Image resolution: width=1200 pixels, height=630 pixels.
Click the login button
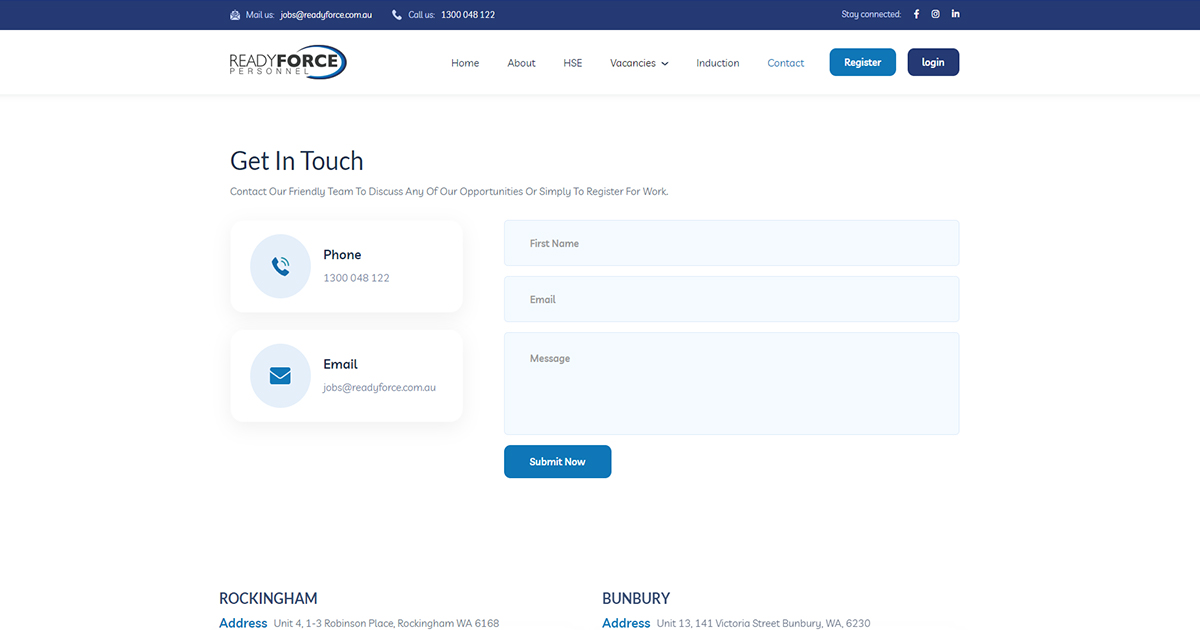[932, 62]
